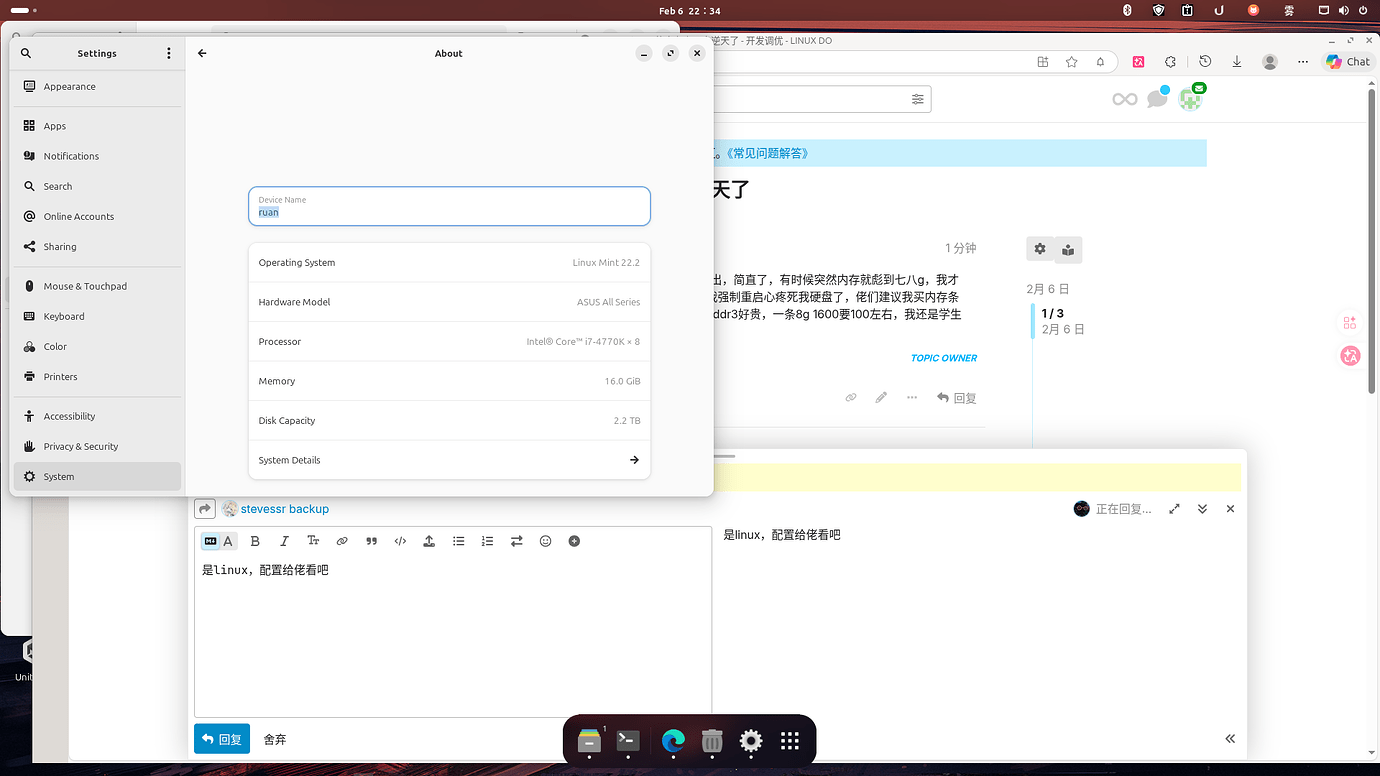Open reply target options arrow button

pyautogui.click(x=205, y=509)
